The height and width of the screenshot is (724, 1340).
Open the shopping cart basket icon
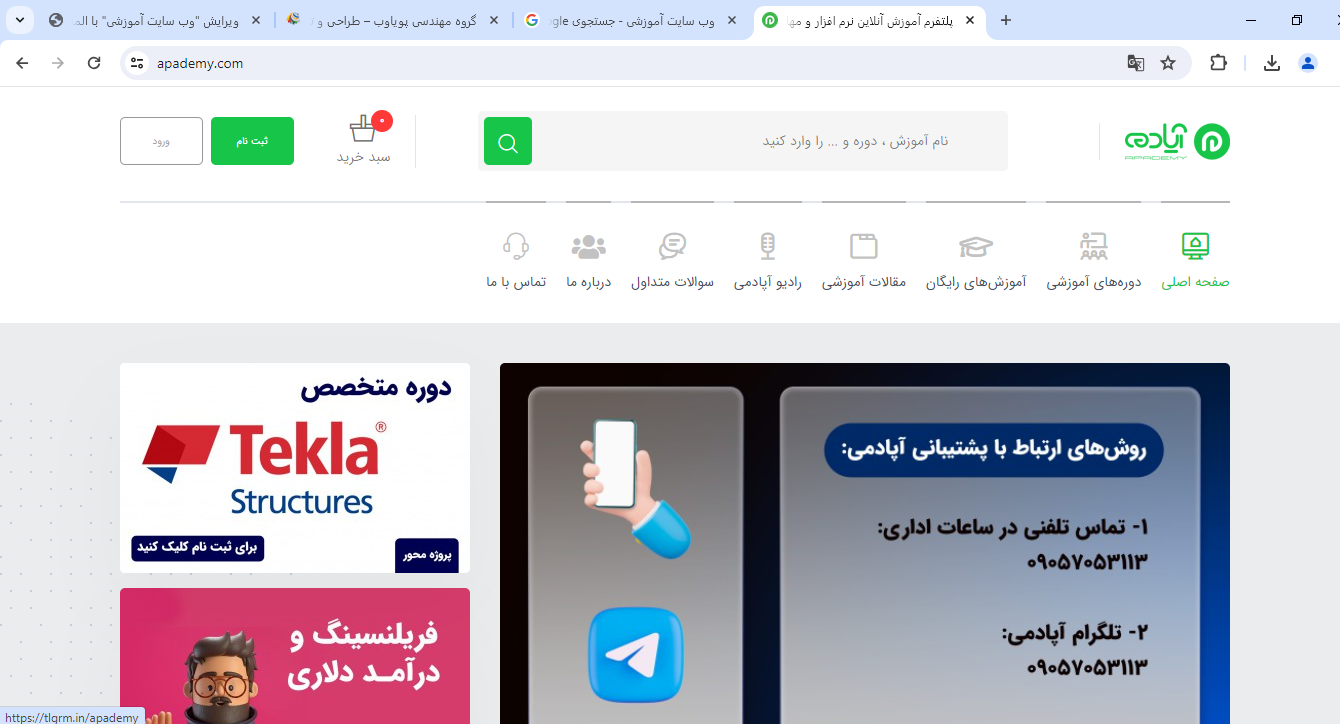coord(363,129)
